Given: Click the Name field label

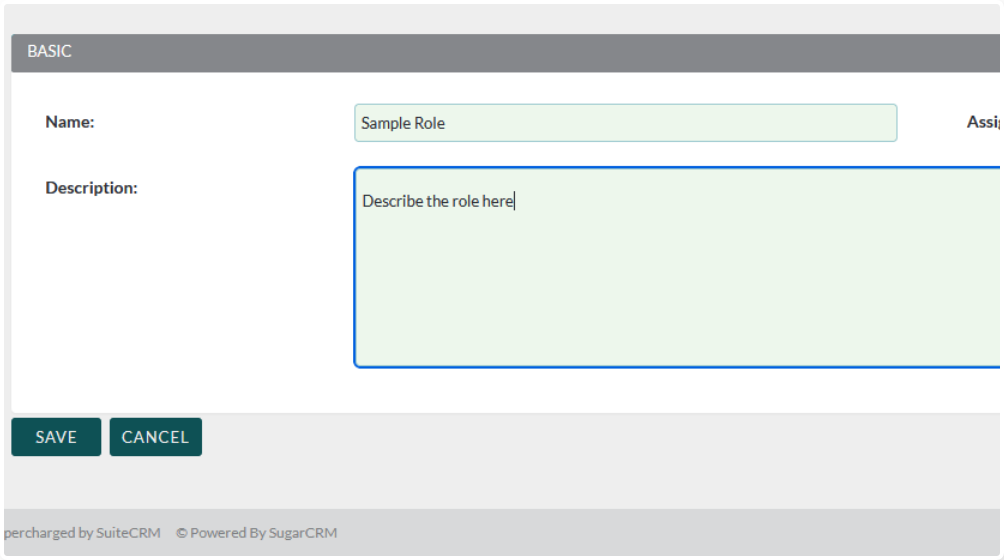Looking at the screenshot, I should pyautogui.click(x=70, y=122).
